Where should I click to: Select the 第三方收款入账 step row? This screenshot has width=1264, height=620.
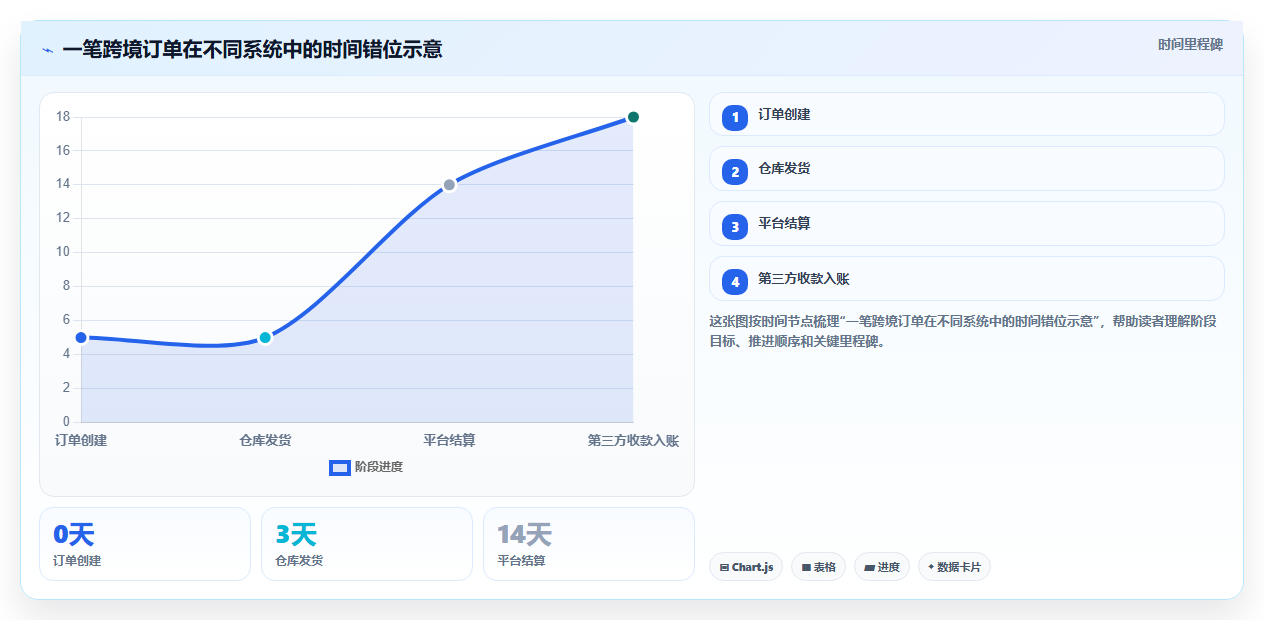966,279
